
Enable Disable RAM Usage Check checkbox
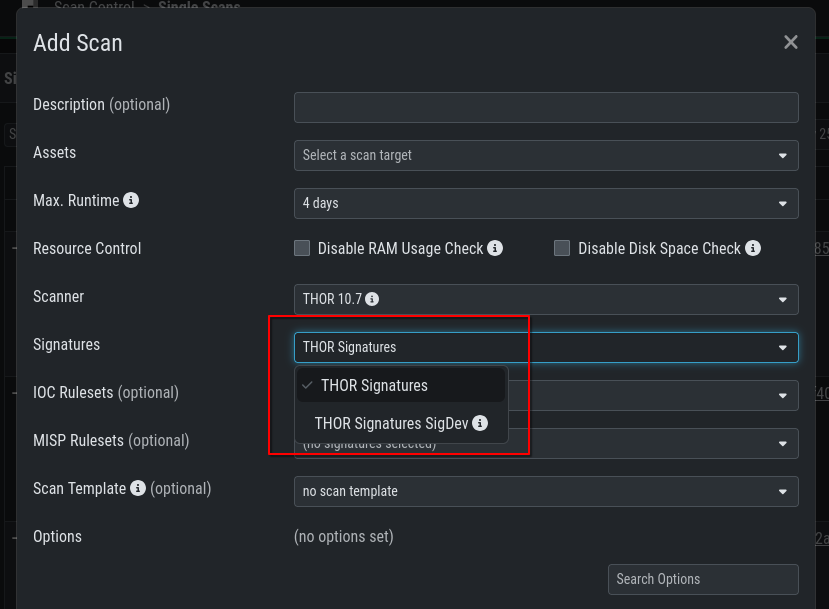(302, 248)
